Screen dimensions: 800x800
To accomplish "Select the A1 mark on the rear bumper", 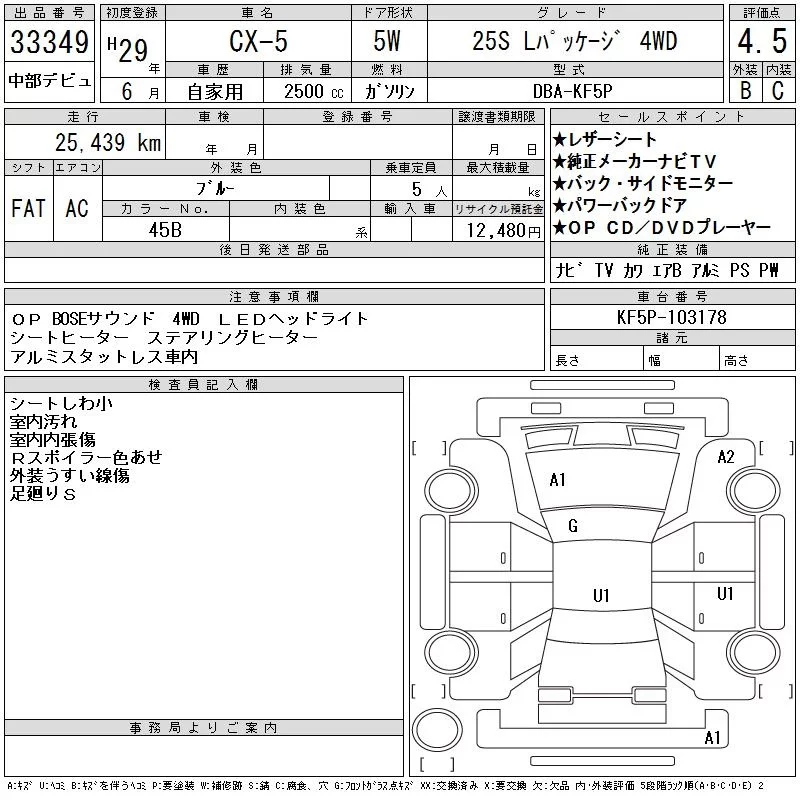I will pos(712,737).
